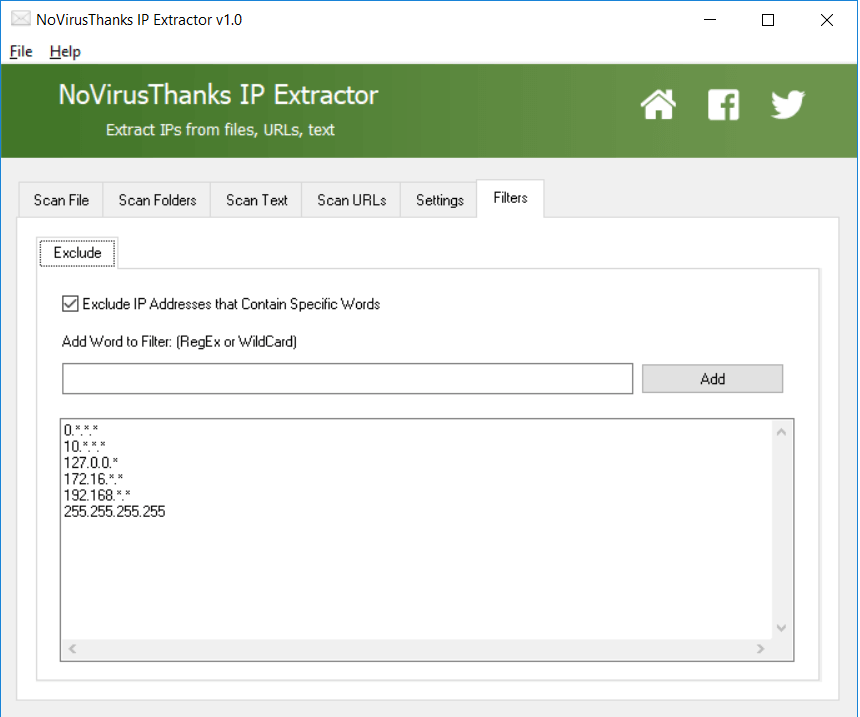The image size is (860, 717).
Task: Select the 192.168.*.* filter entry
Action: pos(97,495)
